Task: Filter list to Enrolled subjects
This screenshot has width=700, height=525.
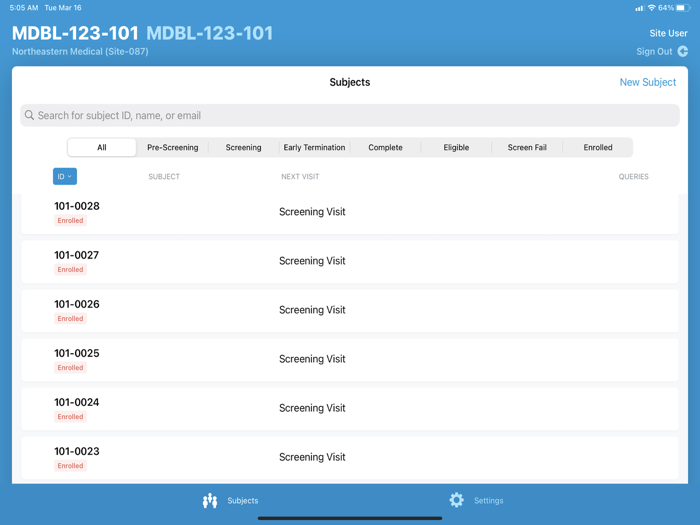Action: pyautogui.click(x=598, y=147)
